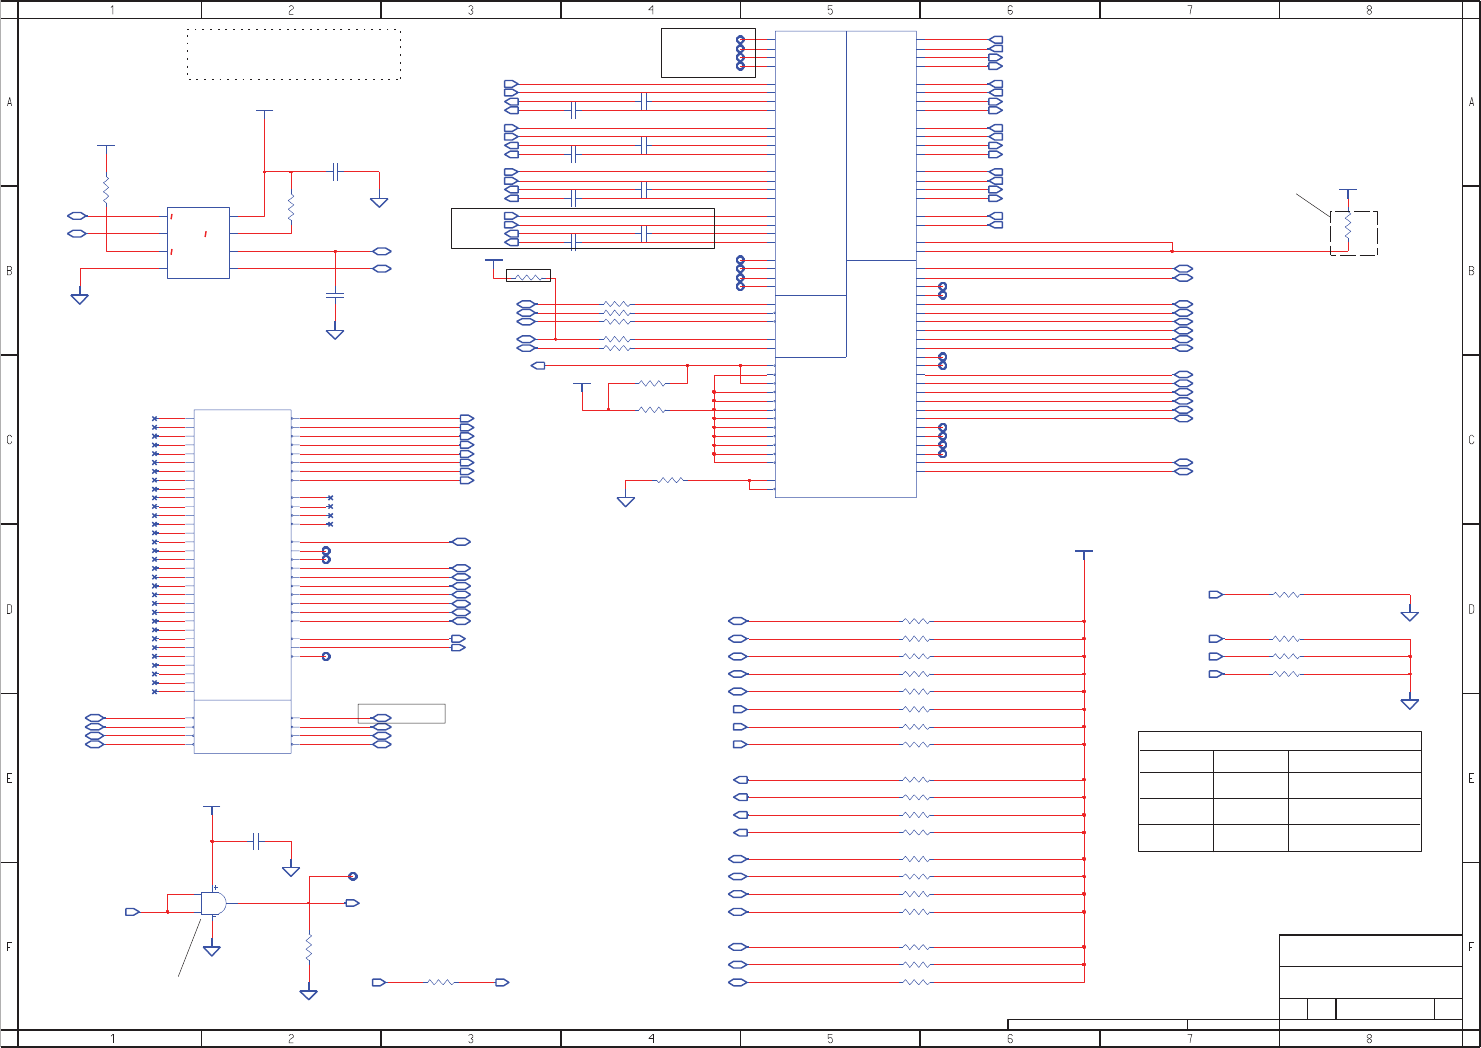This screenshot has width=1481, height=1048.
Task: Select the horizontal resistor joining two ports at bottom
Action: [441, 983]
